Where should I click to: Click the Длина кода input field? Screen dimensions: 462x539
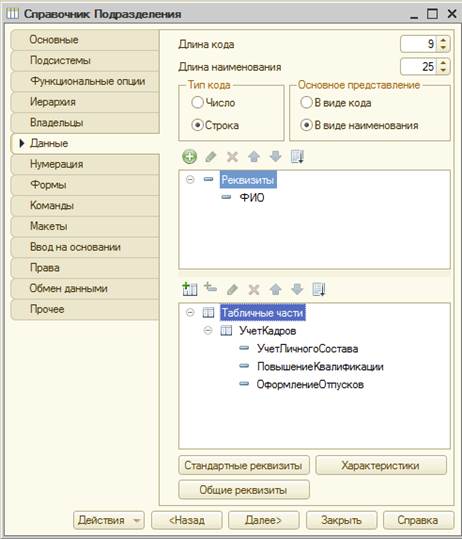click(418, 44)
